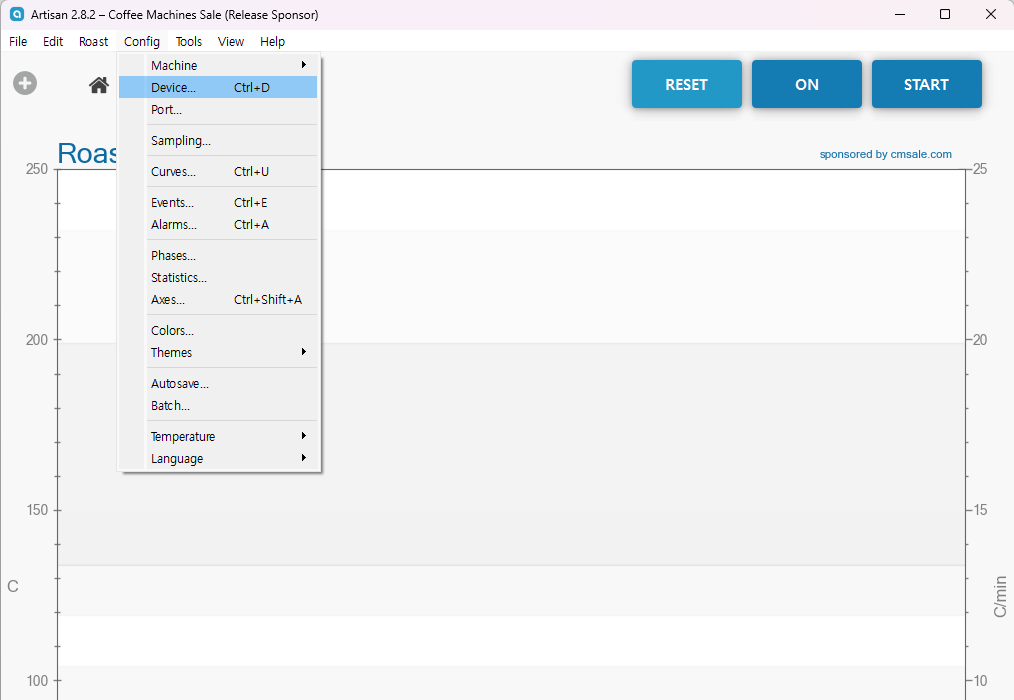Screen dimensions: 1014x700
Task: Open the Tools menu in menu bar
Action: click(x=189, y=42)
